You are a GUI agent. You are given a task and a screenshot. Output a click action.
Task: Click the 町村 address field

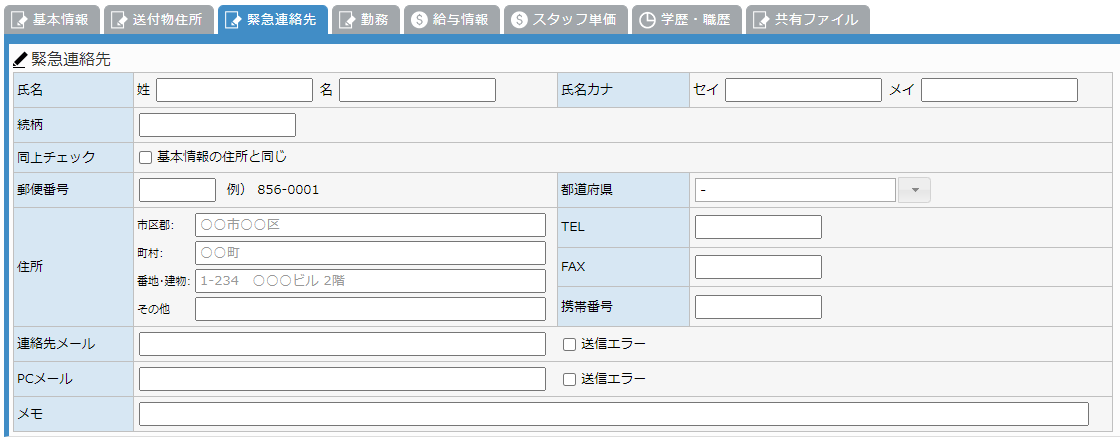(x=370, y=253)
